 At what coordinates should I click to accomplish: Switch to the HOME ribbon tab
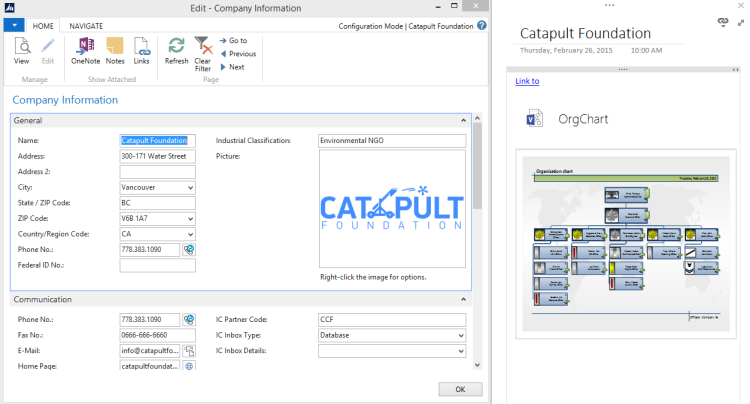[43, 26]
